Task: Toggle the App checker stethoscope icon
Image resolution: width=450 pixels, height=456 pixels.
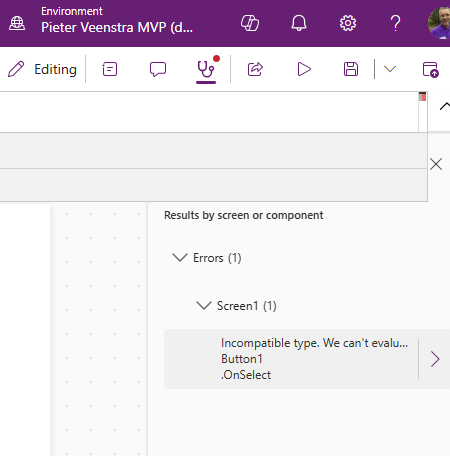Action: (x=206, y=69)
